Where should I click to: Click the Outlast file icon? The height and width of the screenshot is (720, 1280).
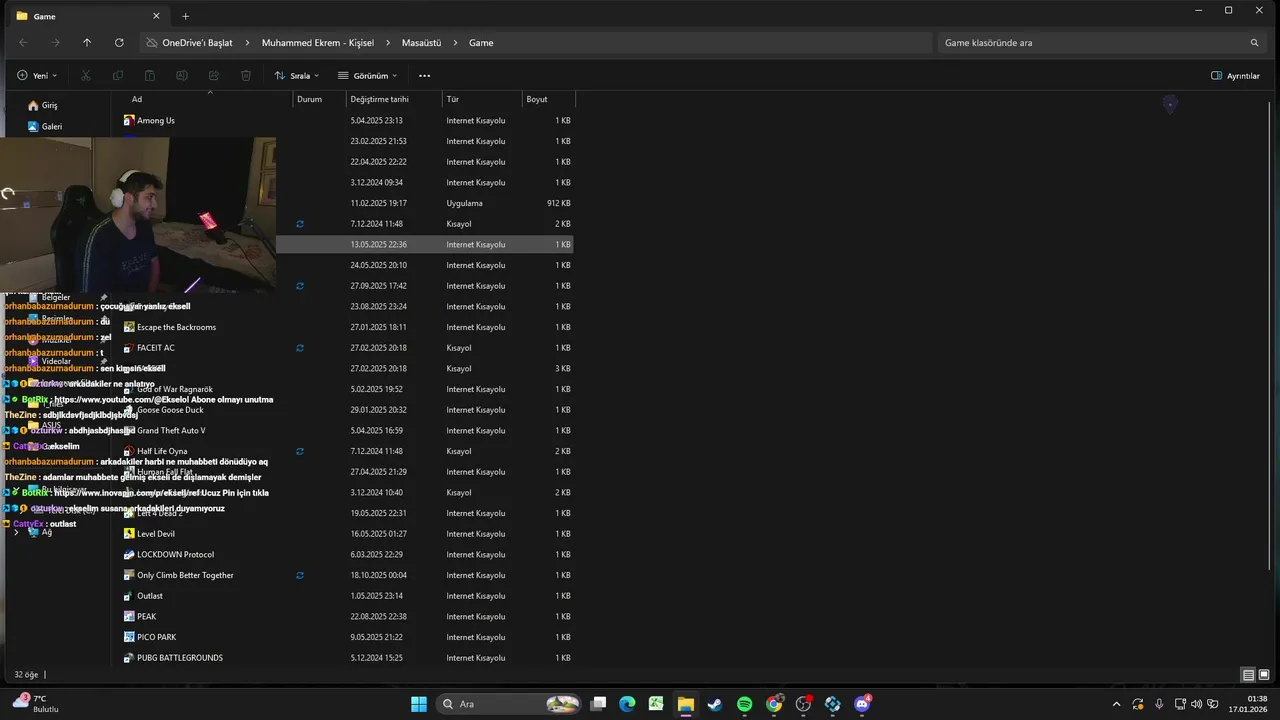(129, 596)
